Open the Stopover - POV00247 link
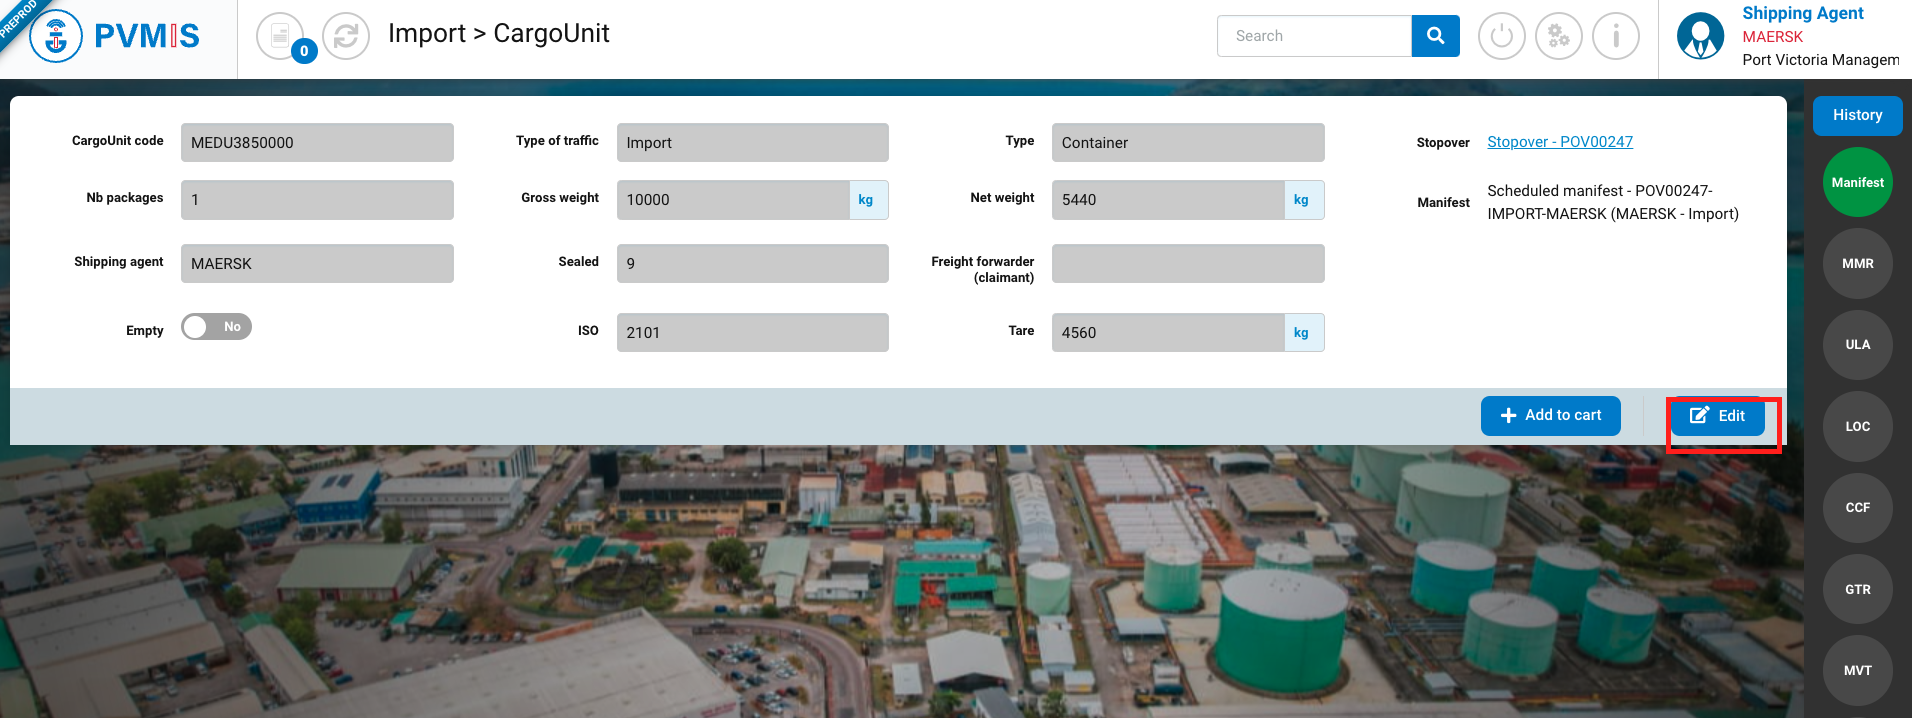The image size is (1912, 718). pyautogui.click(x=1559, y=142)
